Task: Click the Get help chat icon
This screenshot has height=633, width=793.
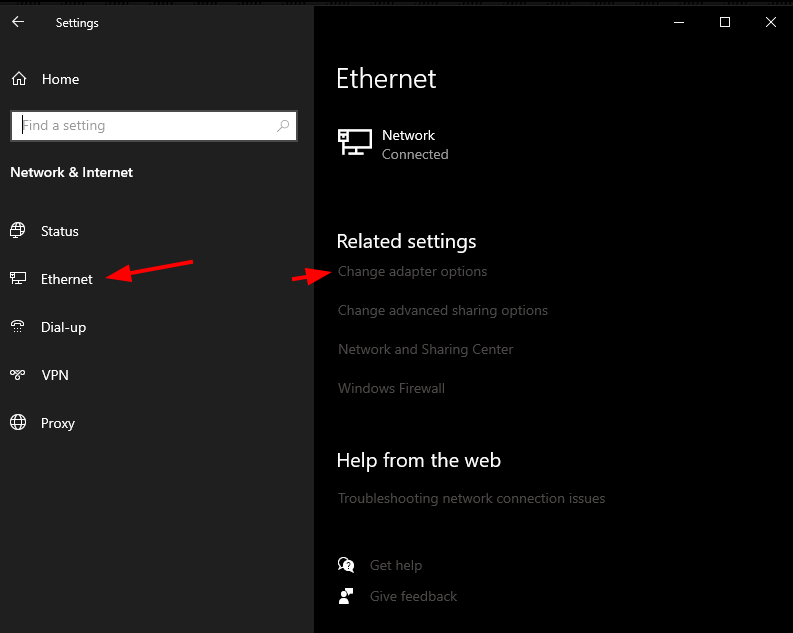Action: (346, 565)
